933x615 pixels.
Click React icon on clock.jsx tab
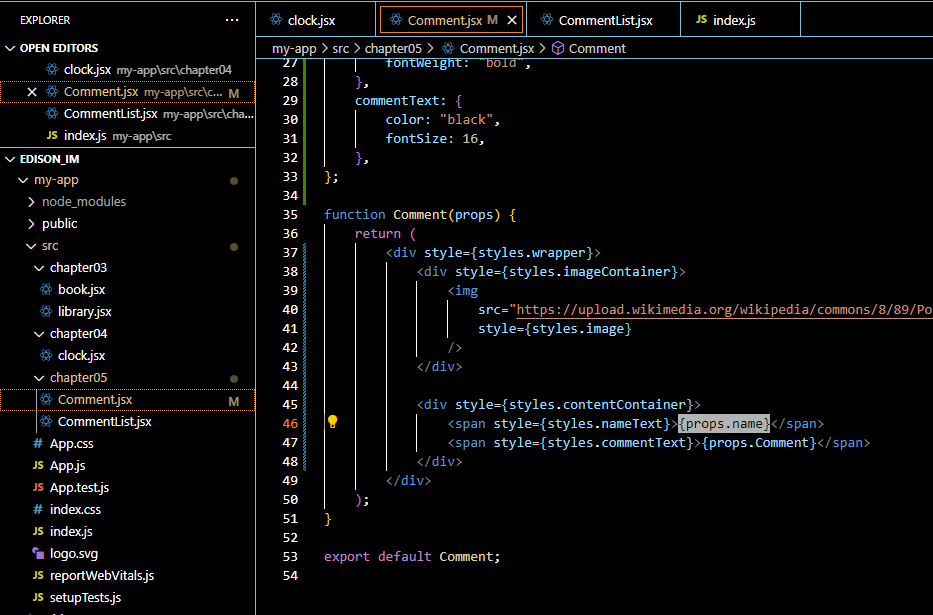(x=276, y=20)
